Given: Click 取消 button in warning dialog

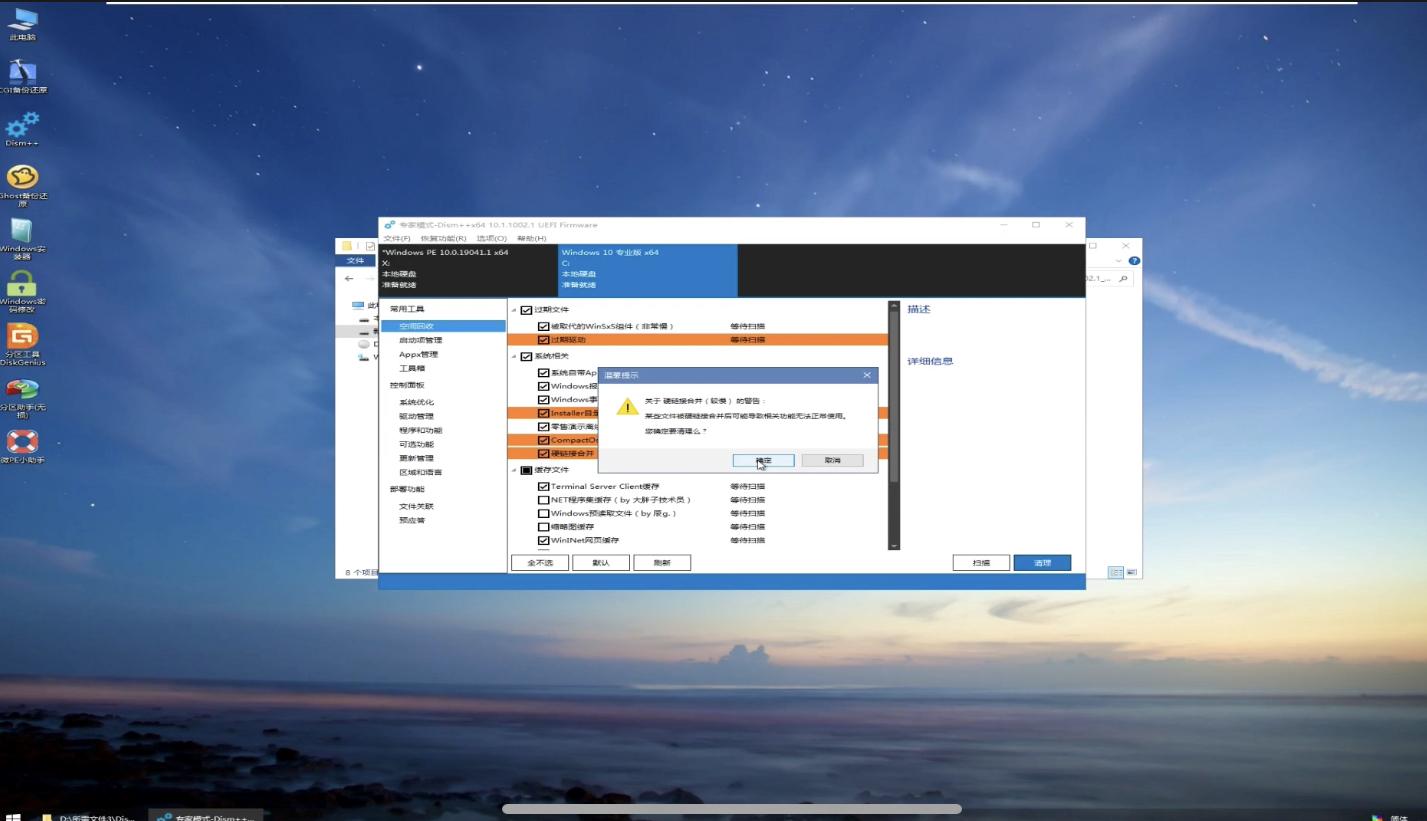Looking at the screenshot, I should click(x=832, y=460).
